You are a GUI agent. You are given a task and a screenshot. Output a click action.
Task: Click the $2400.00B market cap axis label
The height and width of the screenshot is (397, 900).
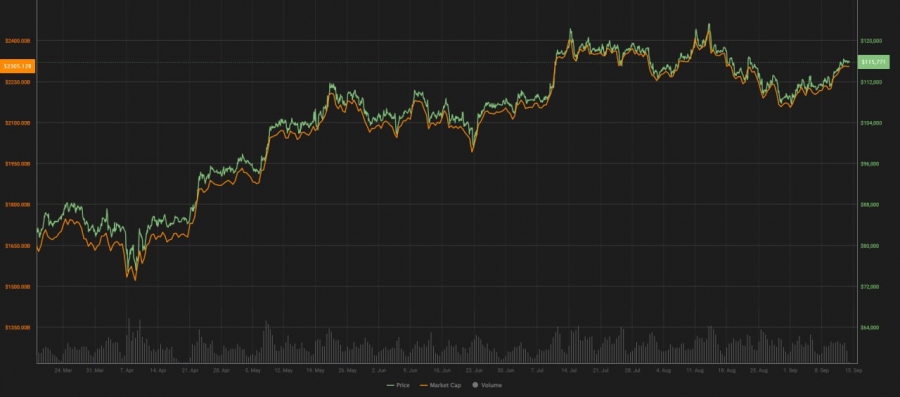pyautogui.click(x=17, y=41)
